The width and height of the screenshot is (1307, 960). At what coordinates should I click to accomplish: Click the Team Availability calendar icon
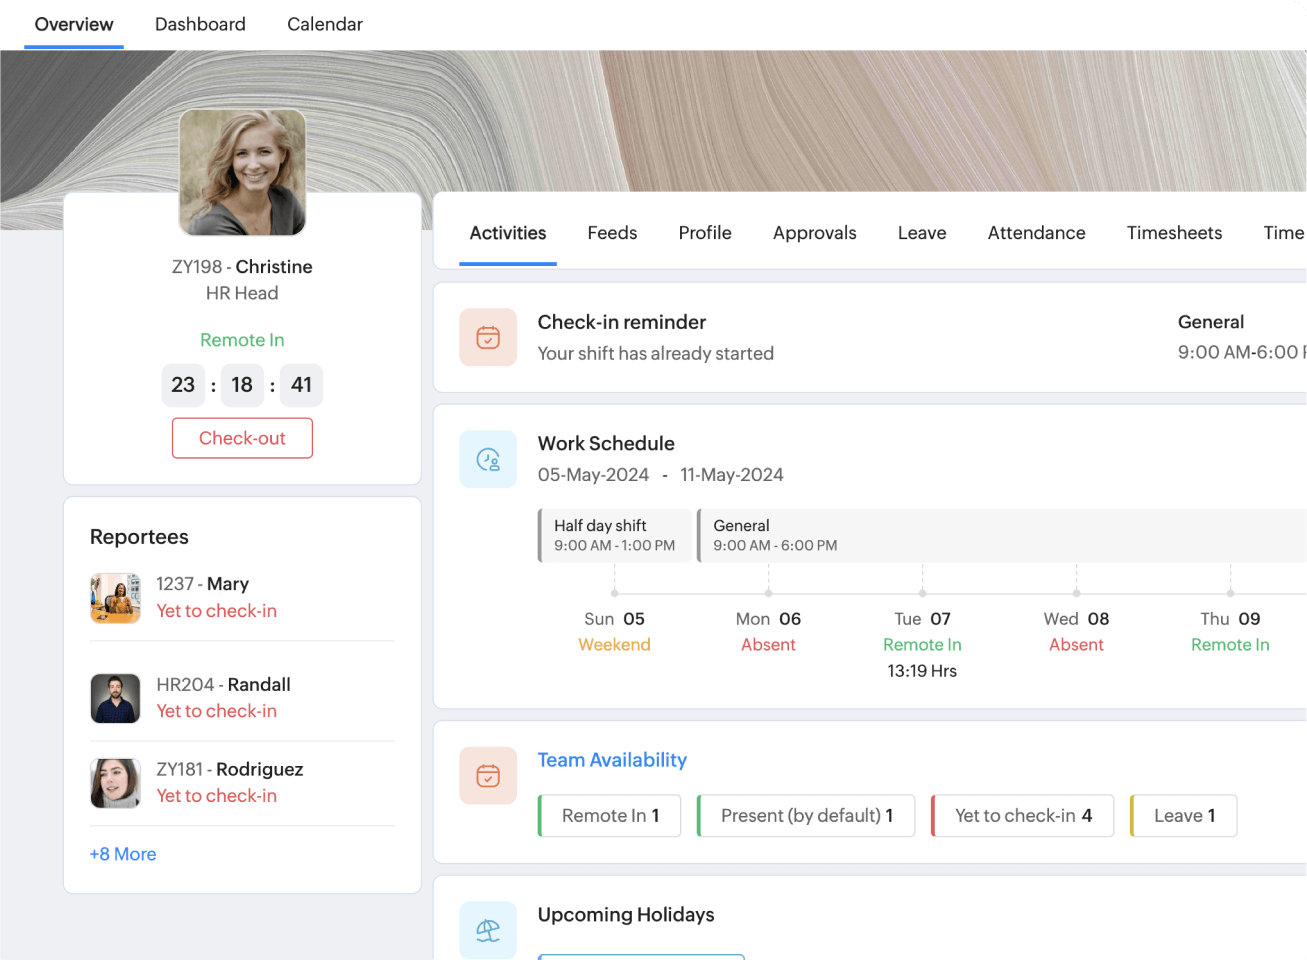(x=488, y=776)
